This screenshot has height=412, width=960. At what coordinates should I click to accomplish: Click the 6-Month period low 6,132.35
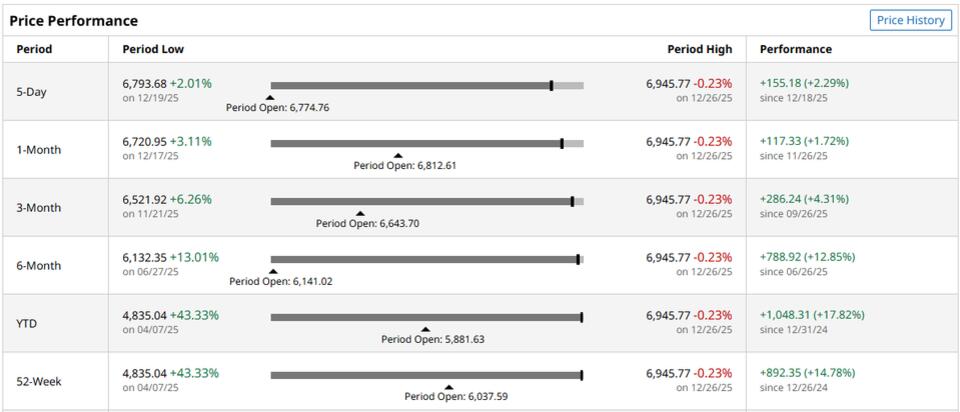[144, 257]
